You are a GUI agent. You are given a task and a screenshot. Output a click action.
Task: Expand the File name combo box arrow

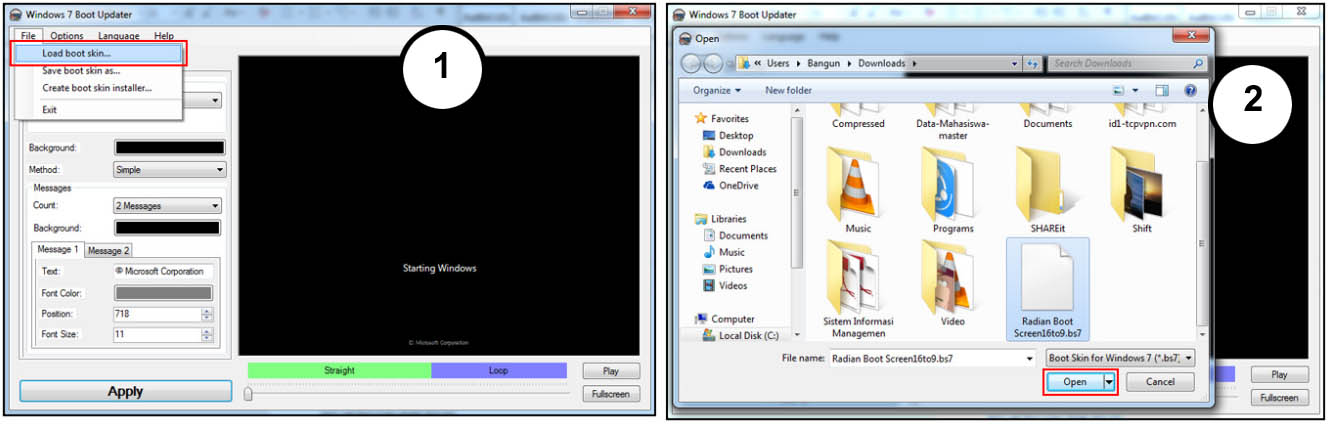(1029, 357)
